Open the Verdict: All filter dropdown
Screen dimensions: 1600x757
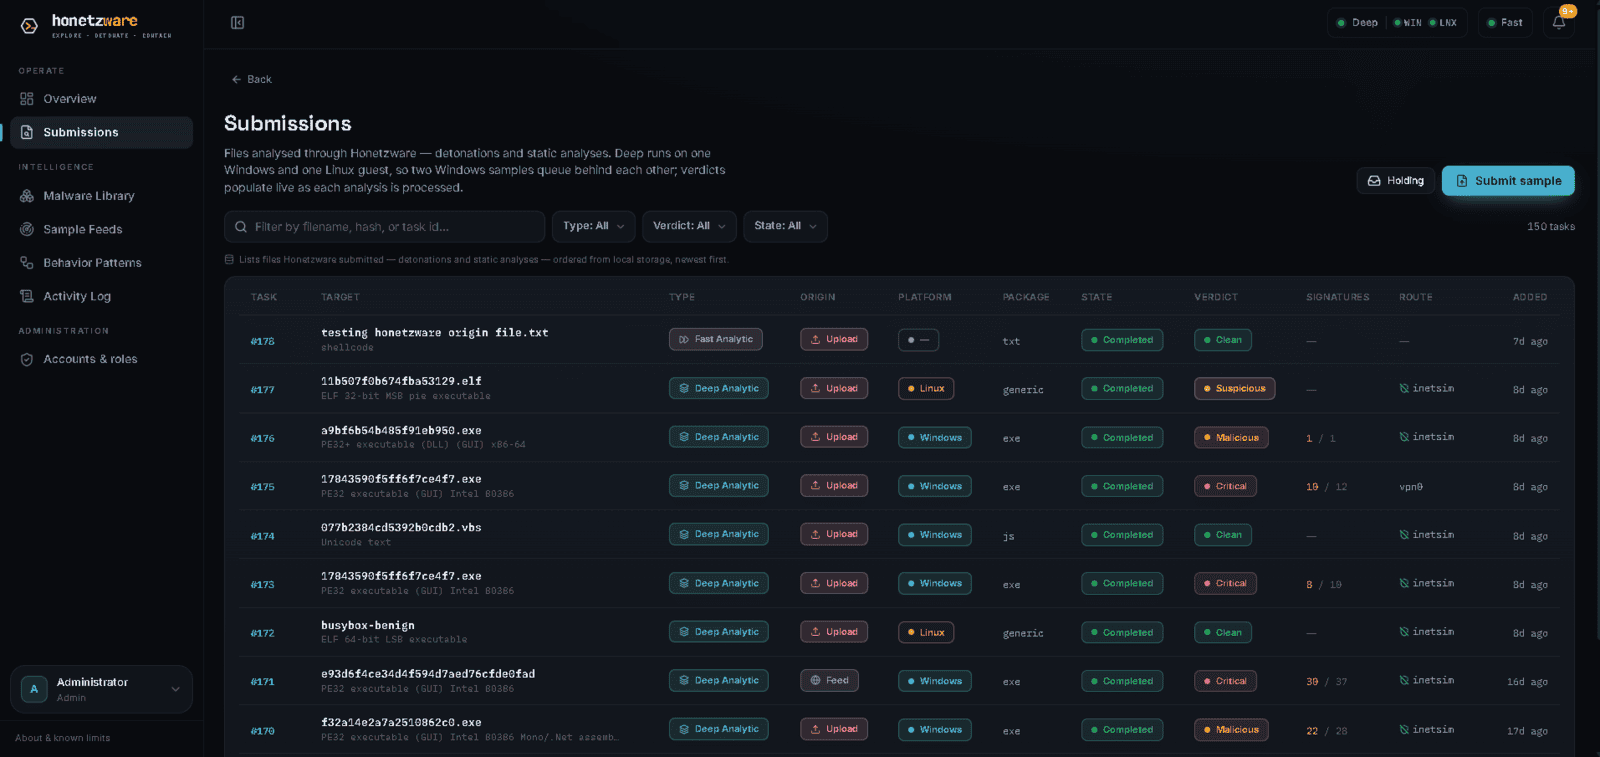point(689,227)
